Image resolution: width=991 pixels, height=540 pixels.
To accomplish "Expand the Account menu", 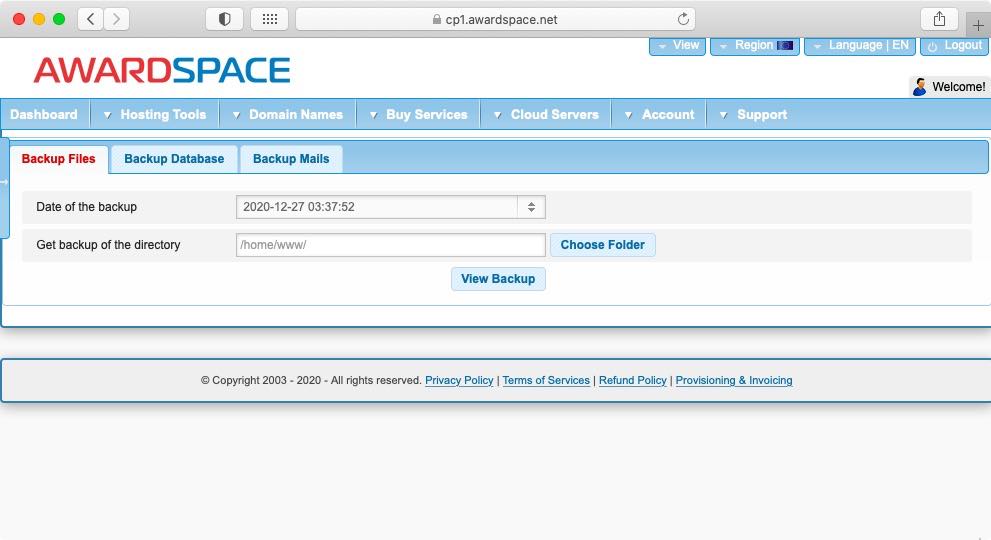I will tap(659, 114).
